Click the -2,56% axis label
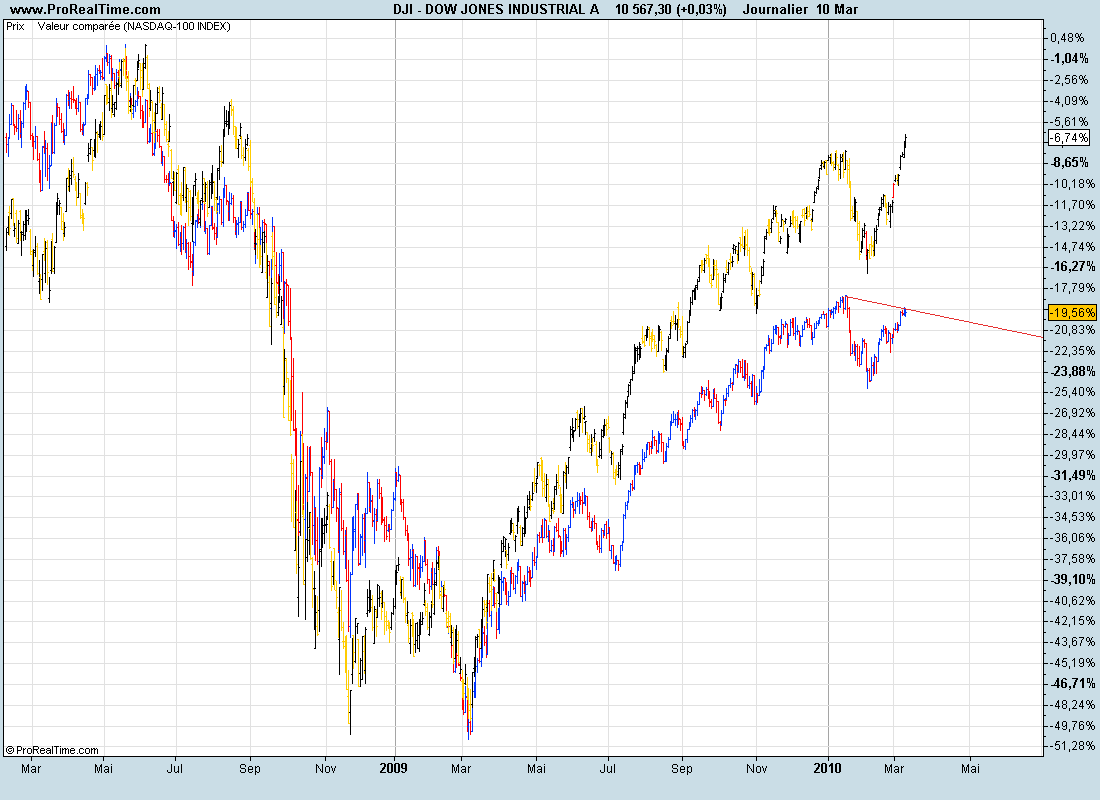The height and width of the screenshot is (800, 1100). pyautogui.click(x=1070, y=80)
